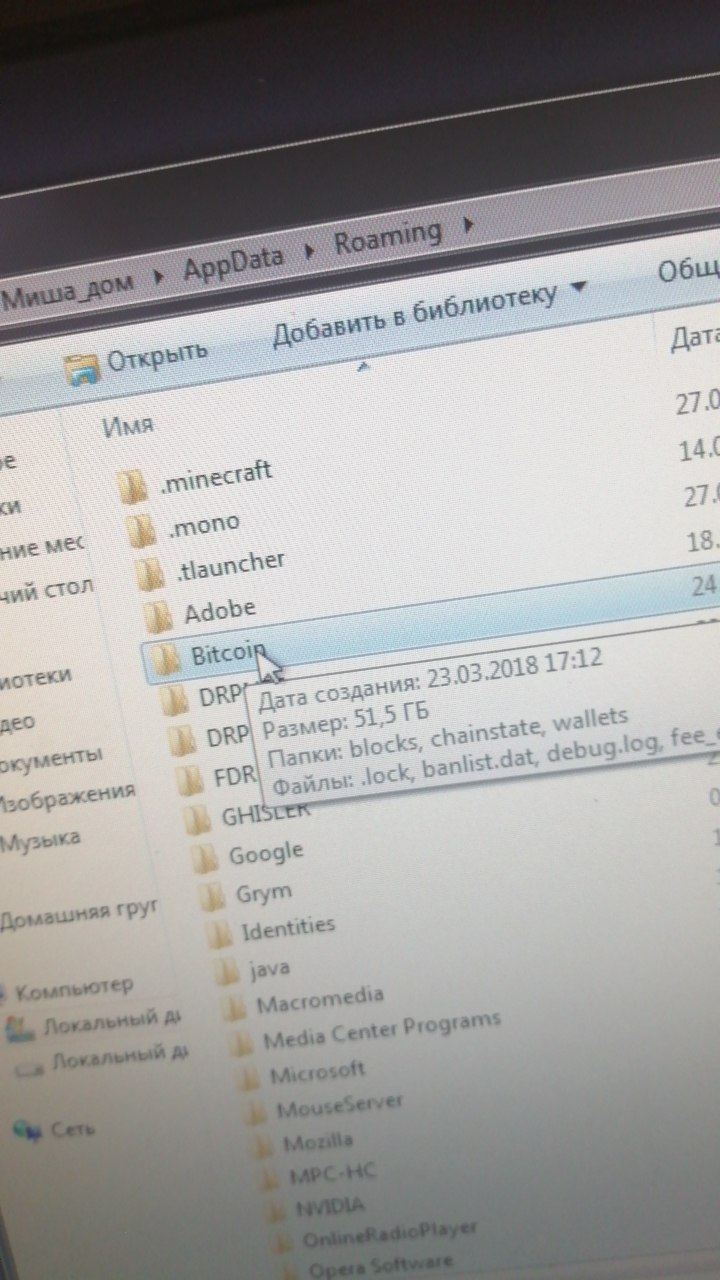This screenshot has width=720, height=1280.
Task: Click the .mono folder name
Action: [x=204, y=522]
